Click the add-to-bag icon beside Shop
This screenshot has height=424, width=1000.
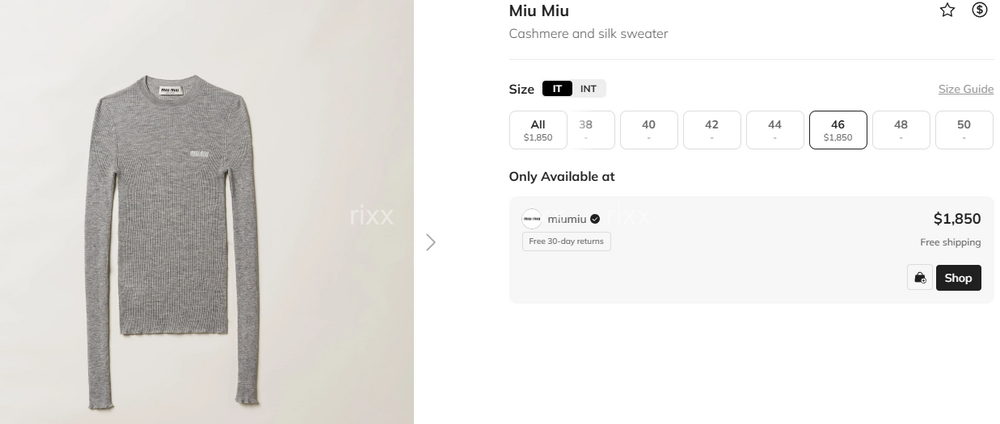[919, 278]
